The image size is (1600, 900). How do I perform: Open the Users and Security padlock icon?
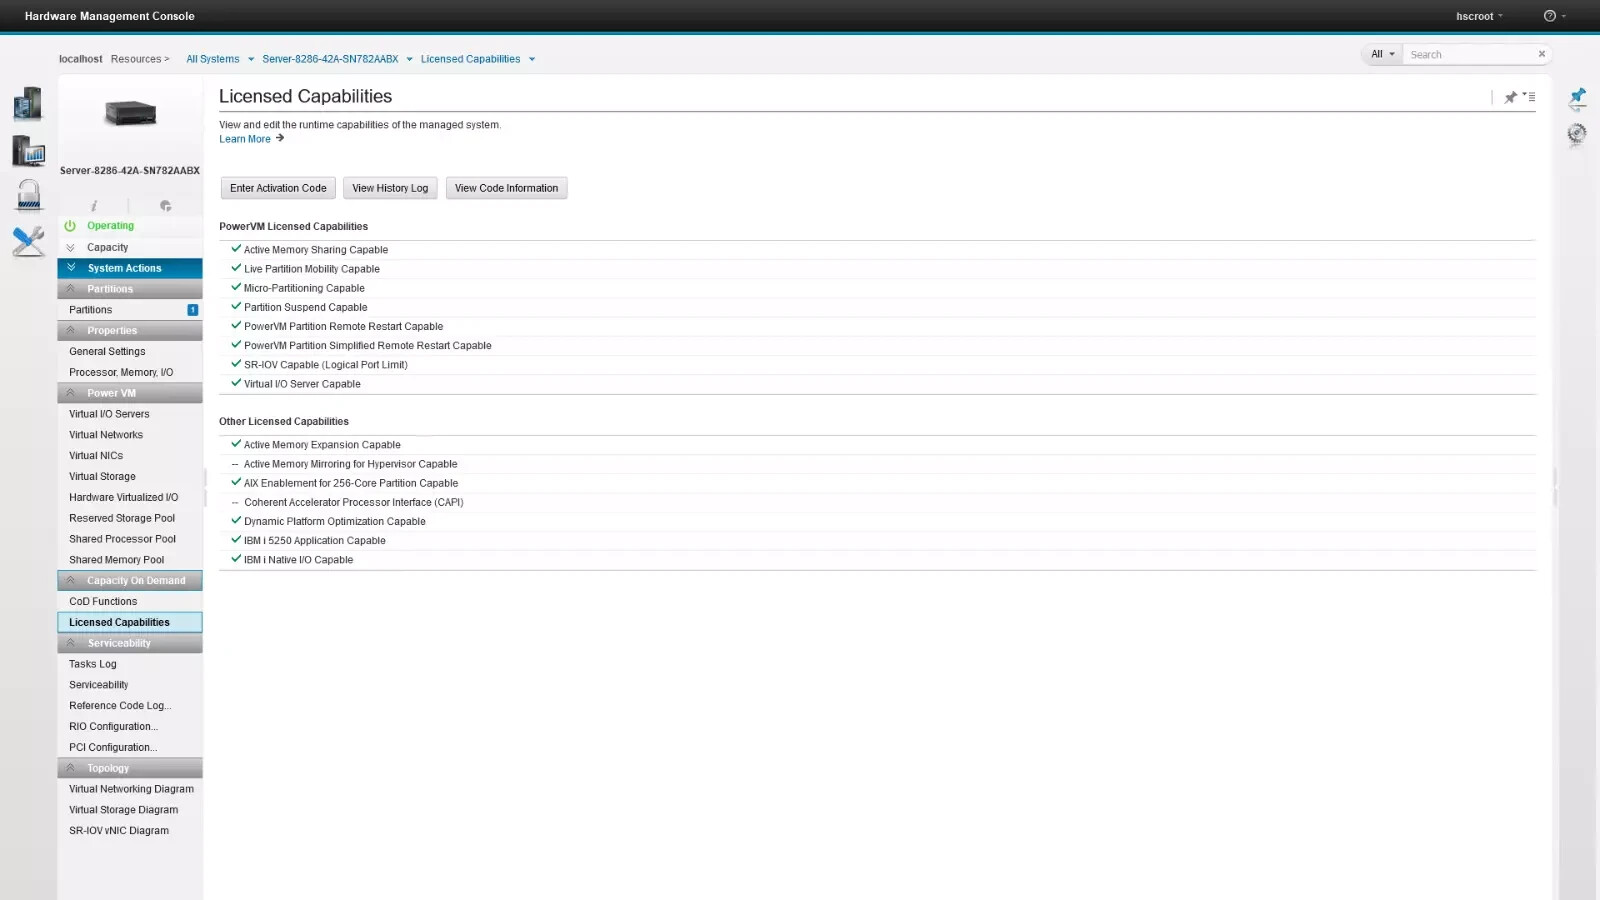point(29,196)
